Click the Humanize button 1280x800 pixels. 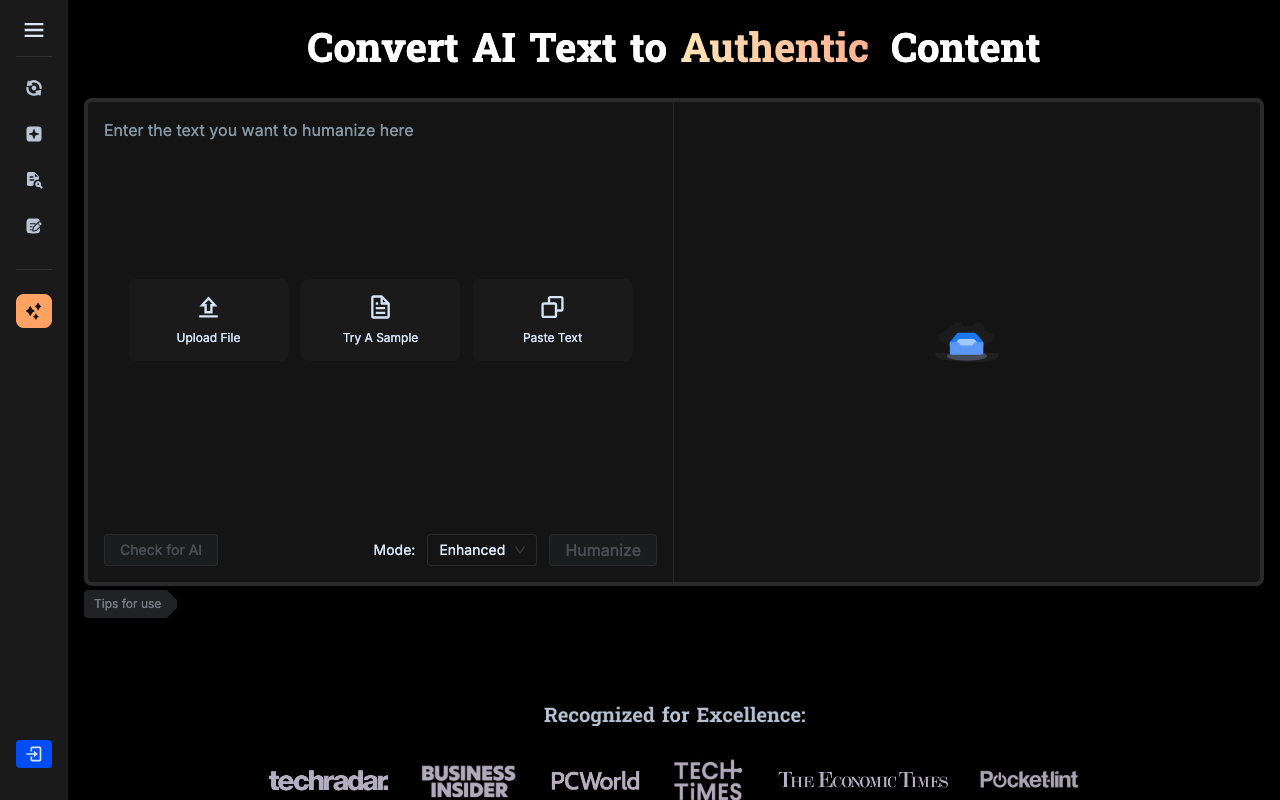pos(603,550)
